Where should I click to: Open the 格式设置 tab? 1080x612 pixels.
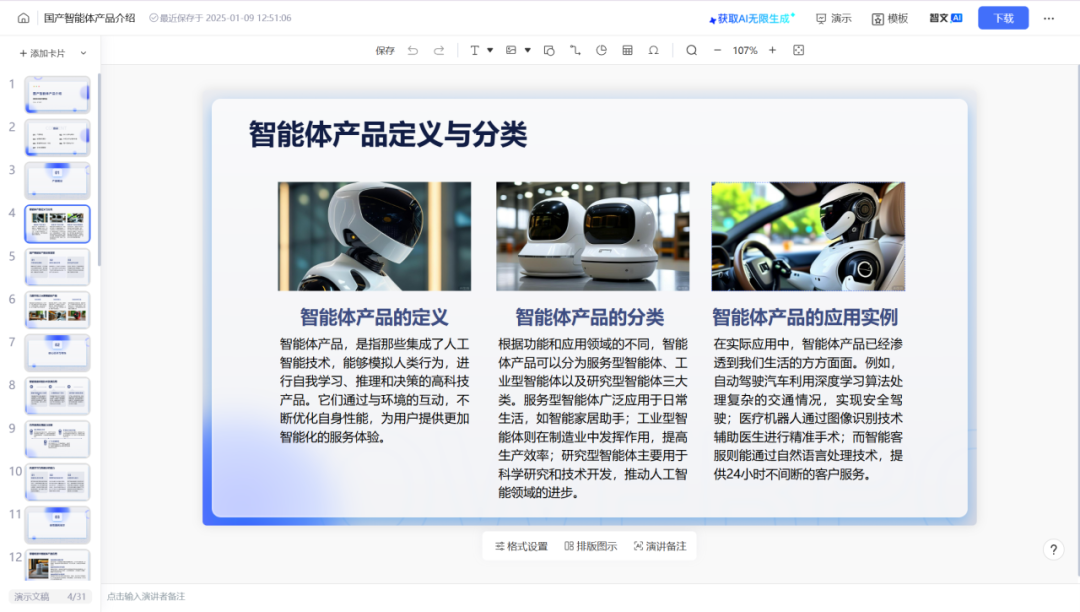[x=521, y=546]
